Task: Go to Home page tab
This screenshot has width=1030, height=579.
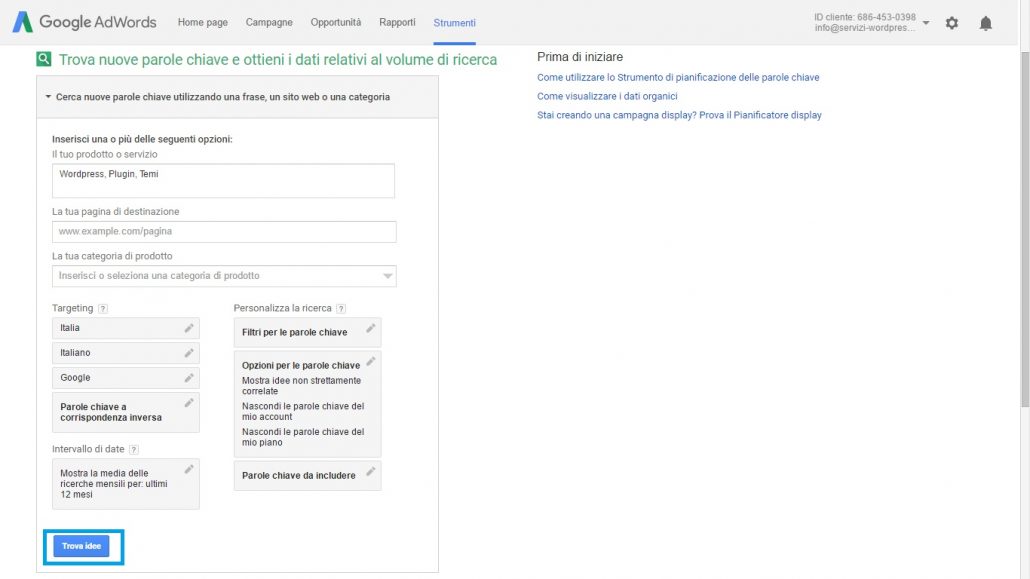Action: [x=202, y=22]
